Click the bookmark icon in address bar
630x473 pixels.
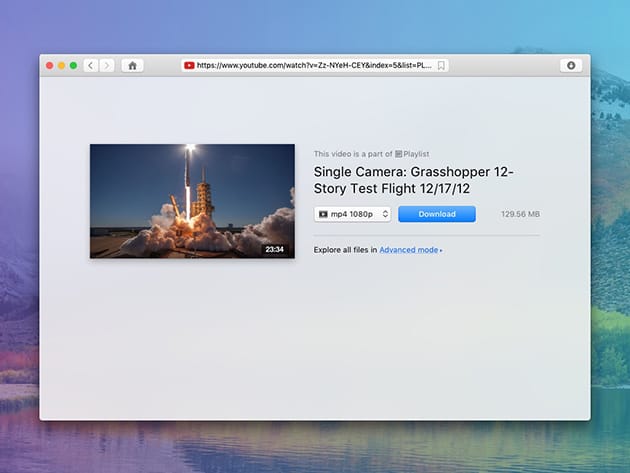(x=441, y=66)
